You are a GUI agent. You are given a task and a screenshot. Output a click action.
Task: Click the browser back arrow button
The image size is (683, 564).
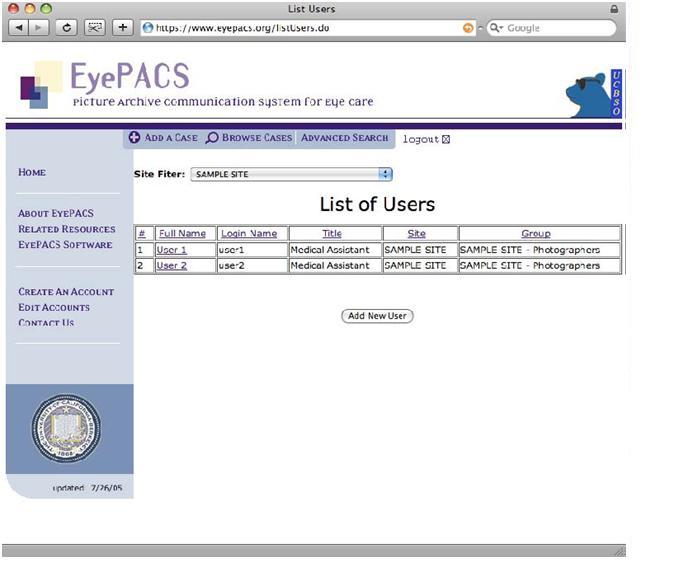(18, 28)
